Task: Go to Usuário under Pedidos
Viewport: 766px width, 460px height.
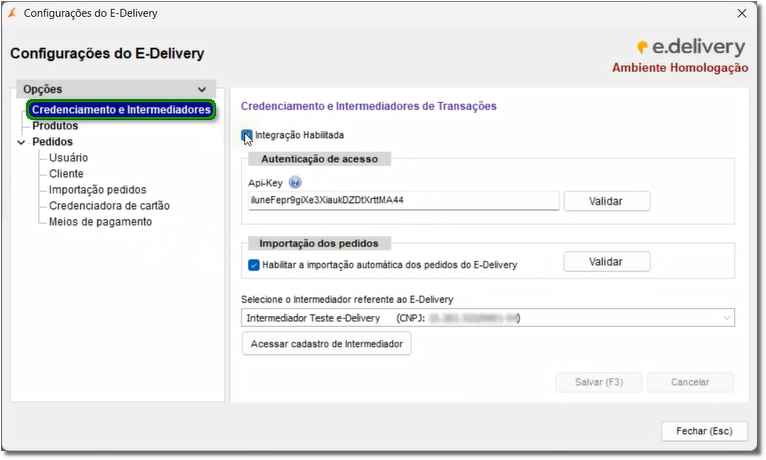Action: 68,158
